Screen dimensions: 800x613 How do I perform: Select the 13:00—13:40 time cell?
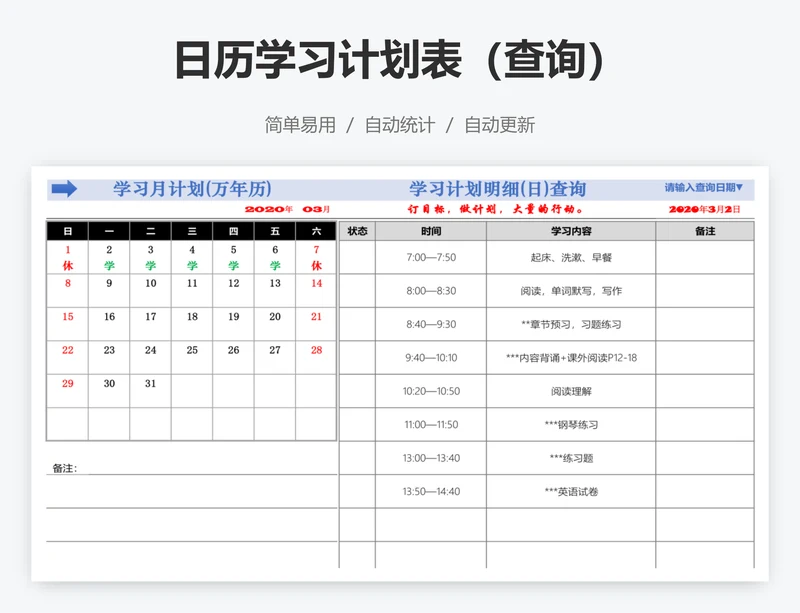point(431,458)
